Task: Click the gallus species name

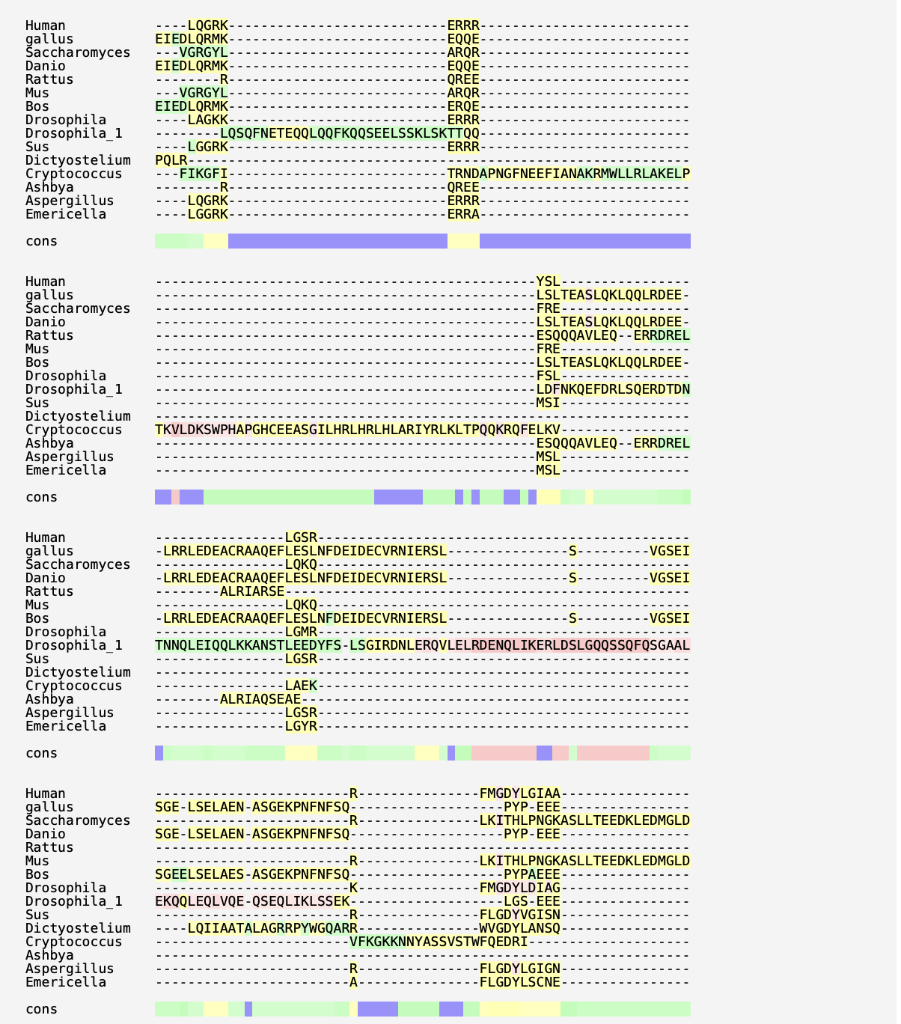Action: coord(43,38)
